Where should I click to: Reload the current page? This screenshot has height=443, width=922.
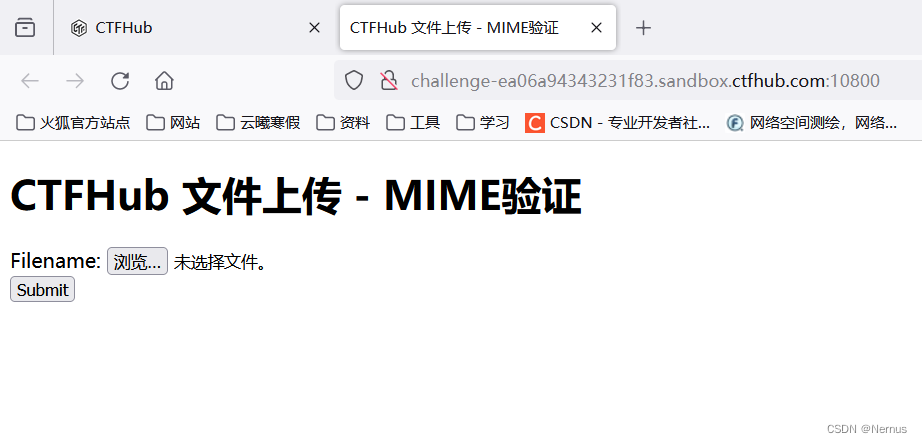click(120, 81)
